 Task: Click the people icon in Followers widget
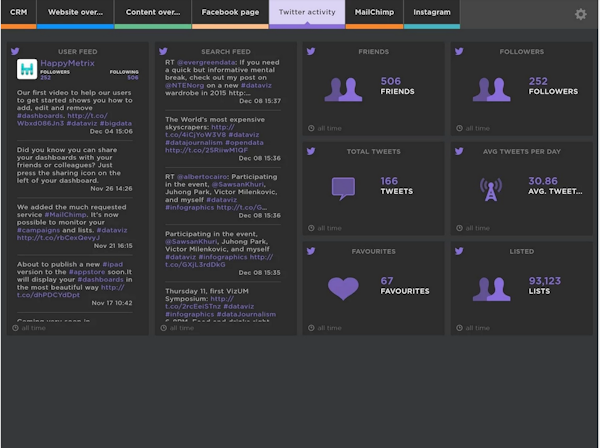(x=491, y=90)
